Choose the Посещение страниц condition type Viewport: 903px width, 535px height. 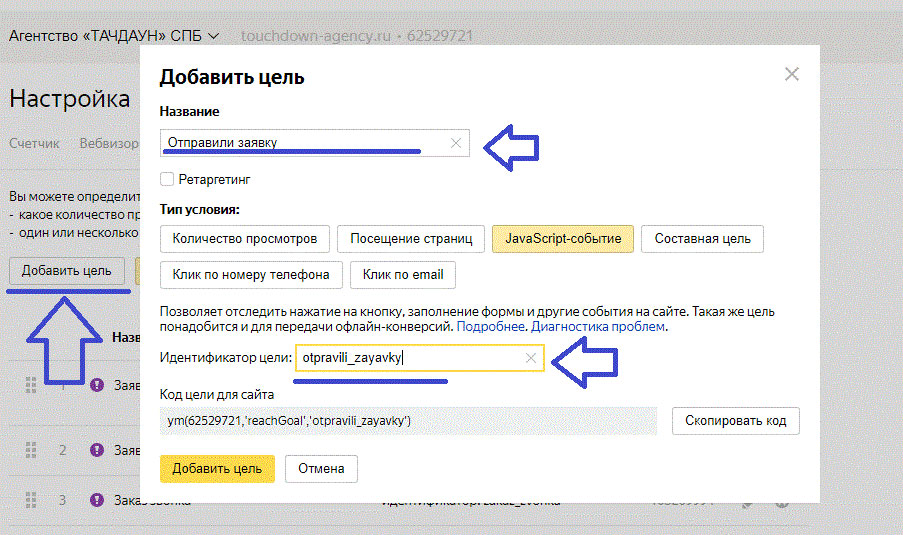411,239
